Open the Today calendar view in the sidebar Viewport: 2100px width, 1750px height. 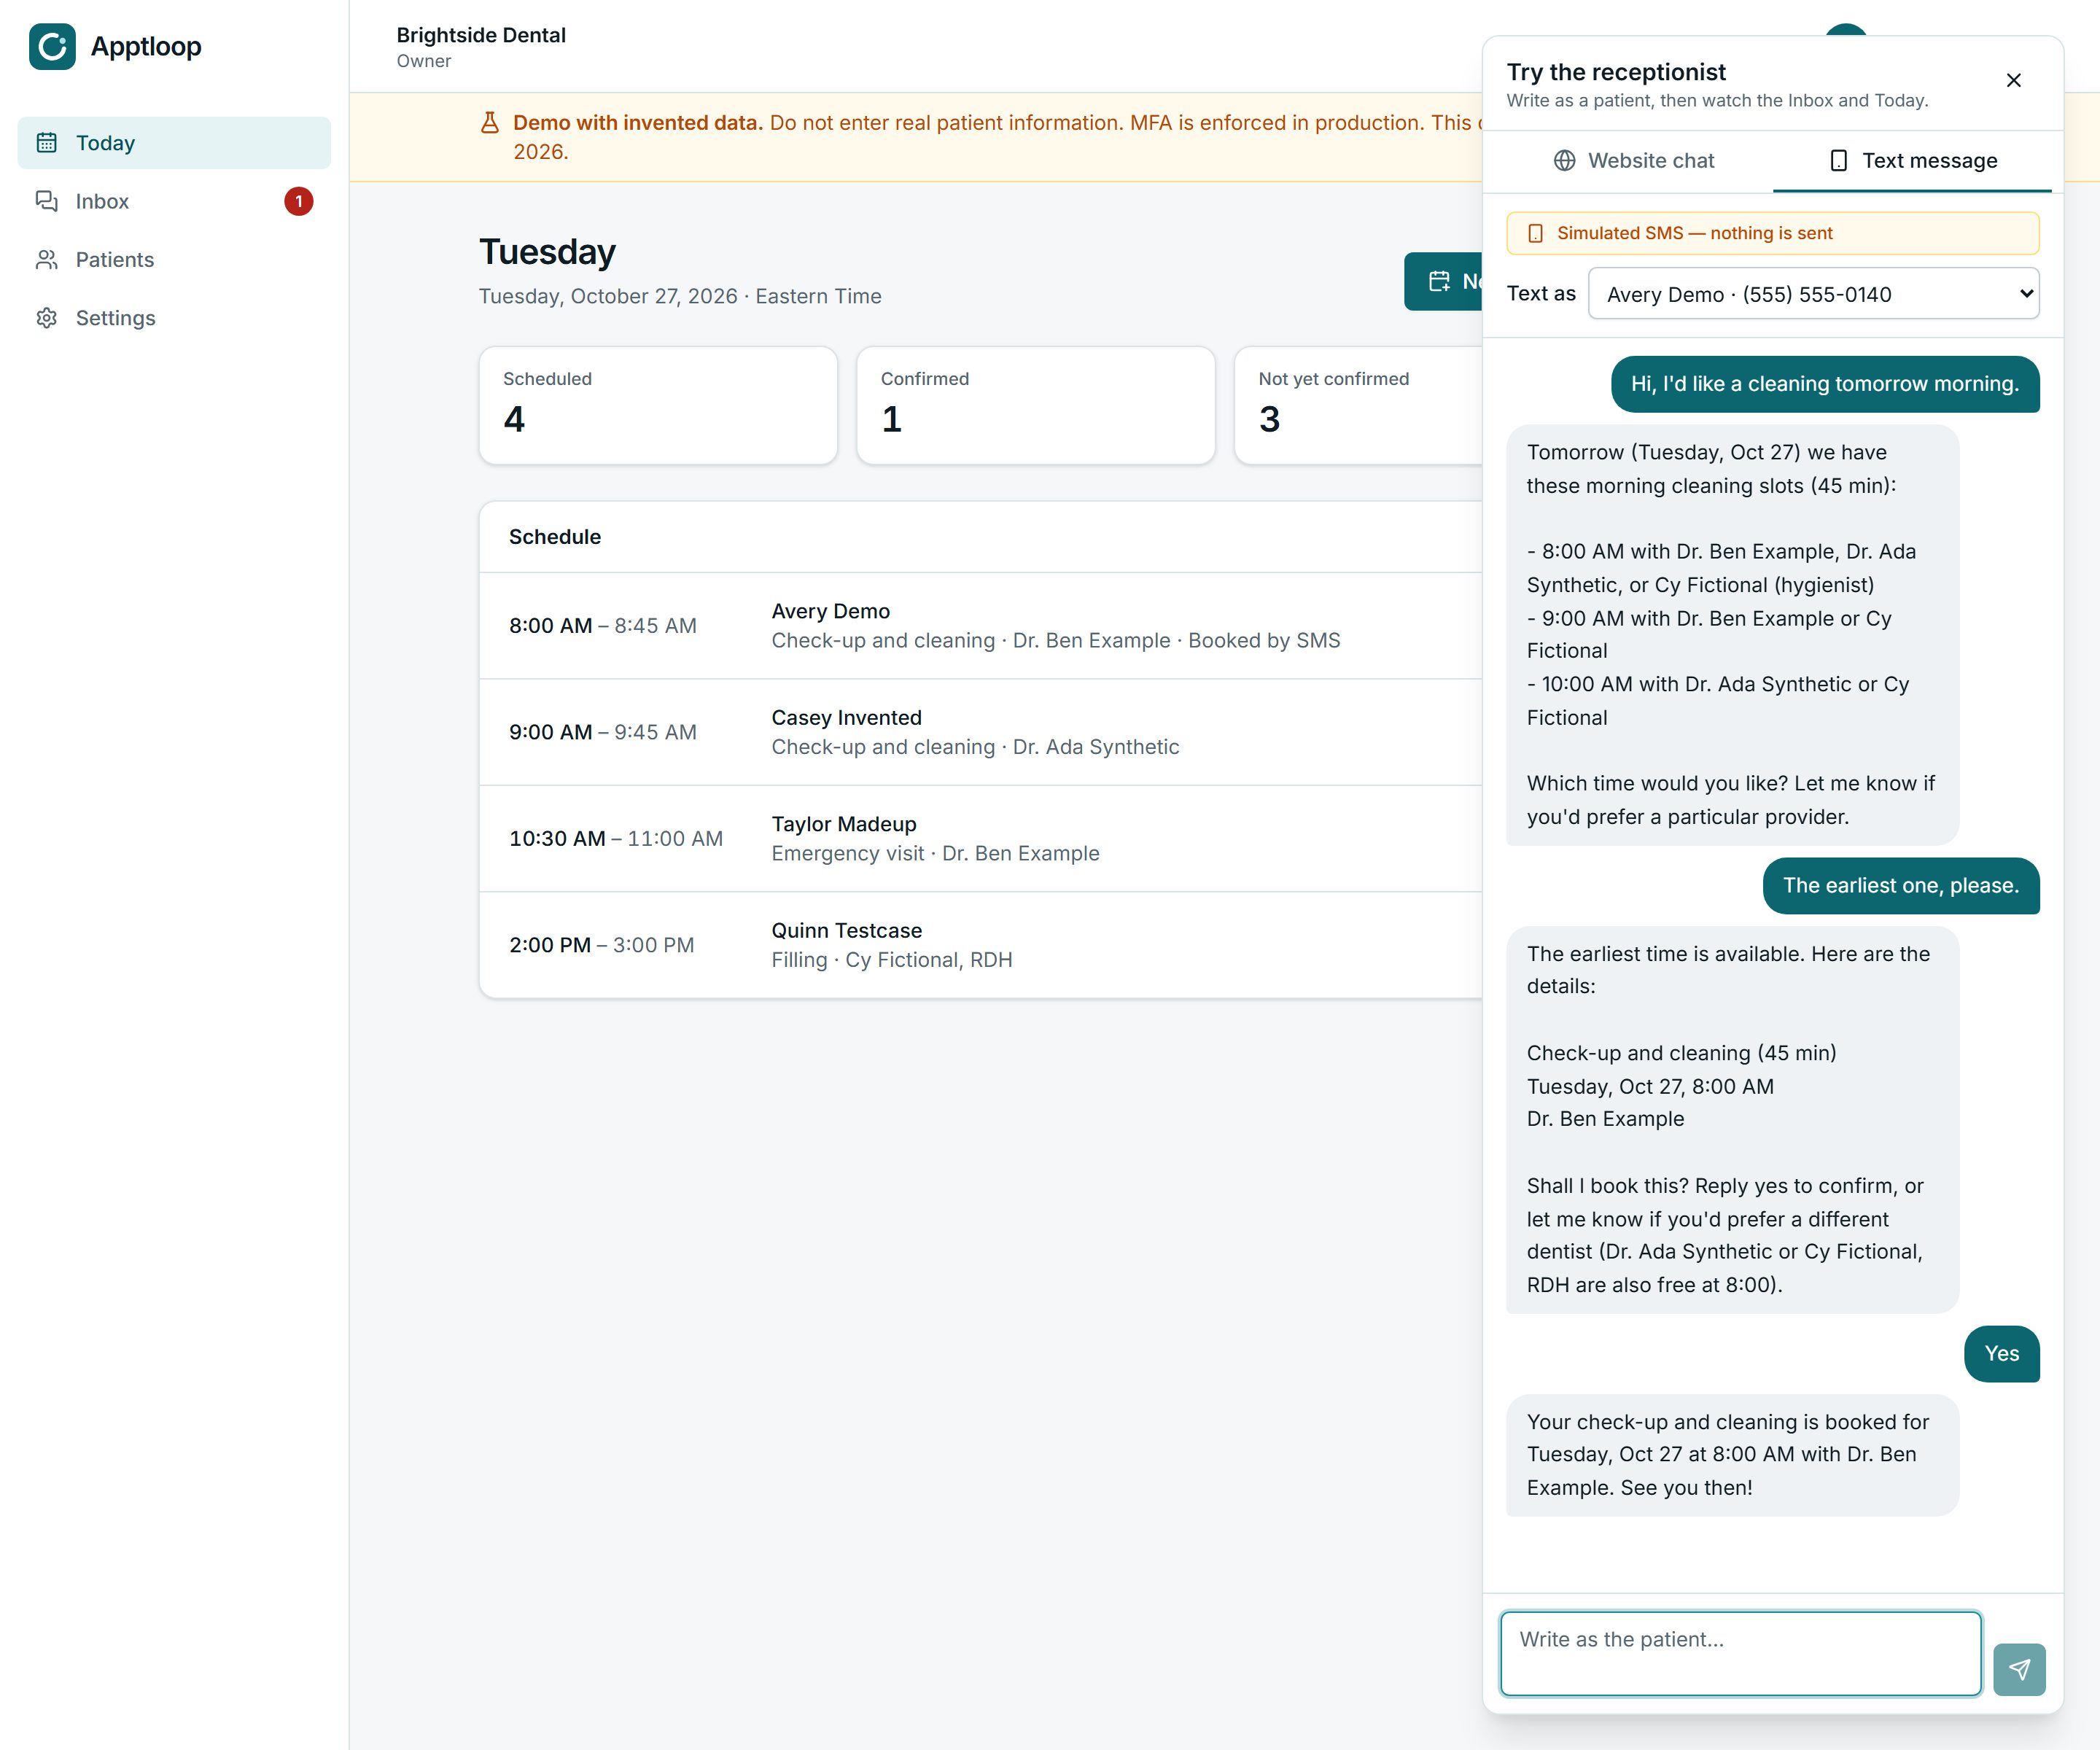tap(174, 143)
